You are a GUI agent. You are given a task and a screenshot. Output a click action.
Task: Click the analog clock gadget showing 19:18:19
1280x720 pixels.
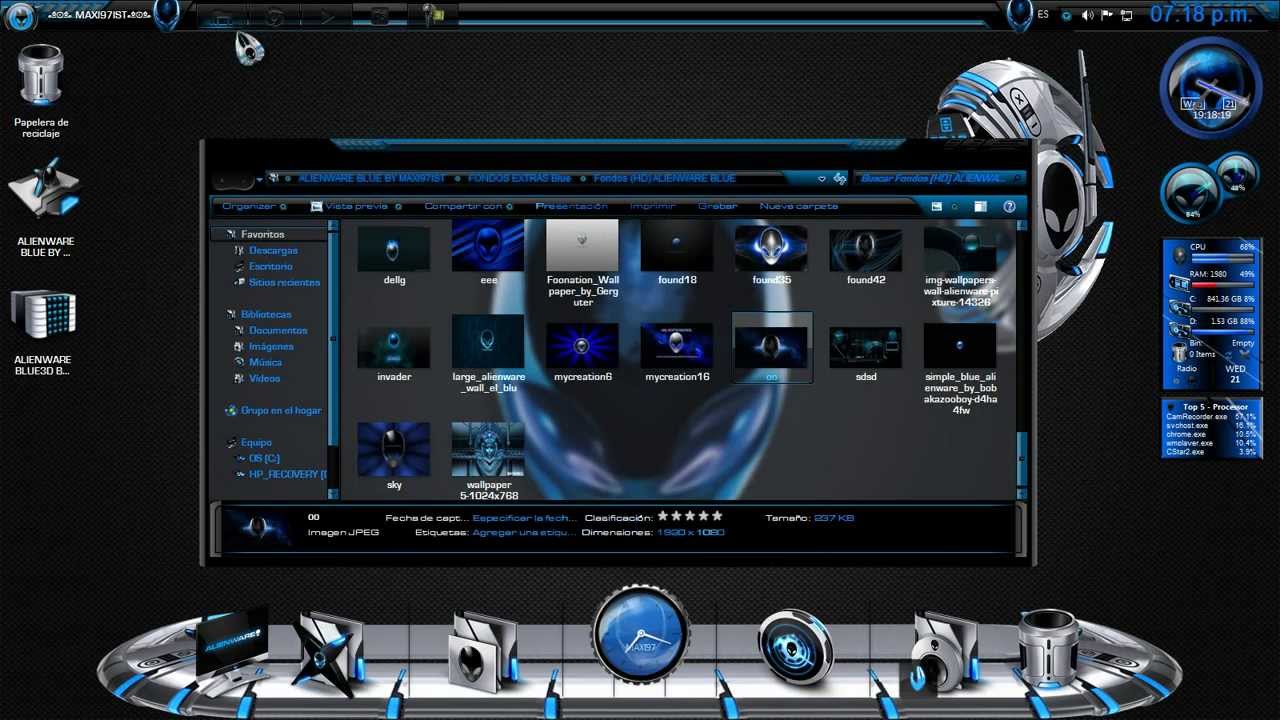(1211, 89)
